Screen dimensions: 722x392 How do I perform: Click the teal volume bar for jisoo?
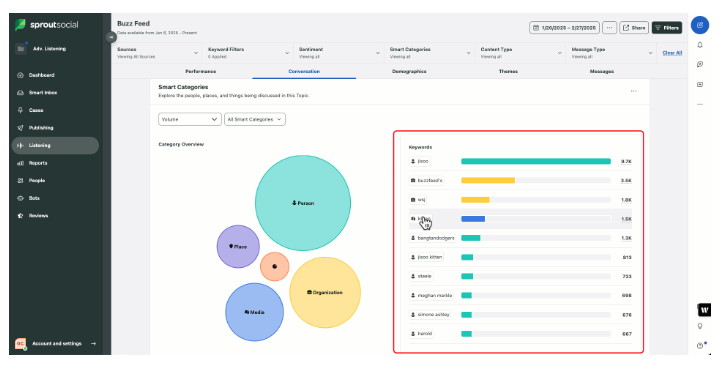pos(536,161)
